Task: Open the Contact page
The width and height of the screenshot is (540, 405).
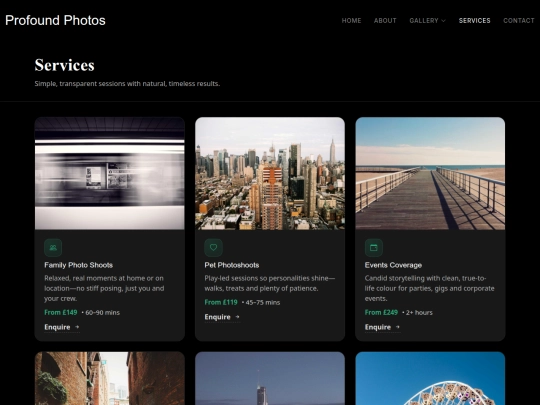Action: coord(519,21)
